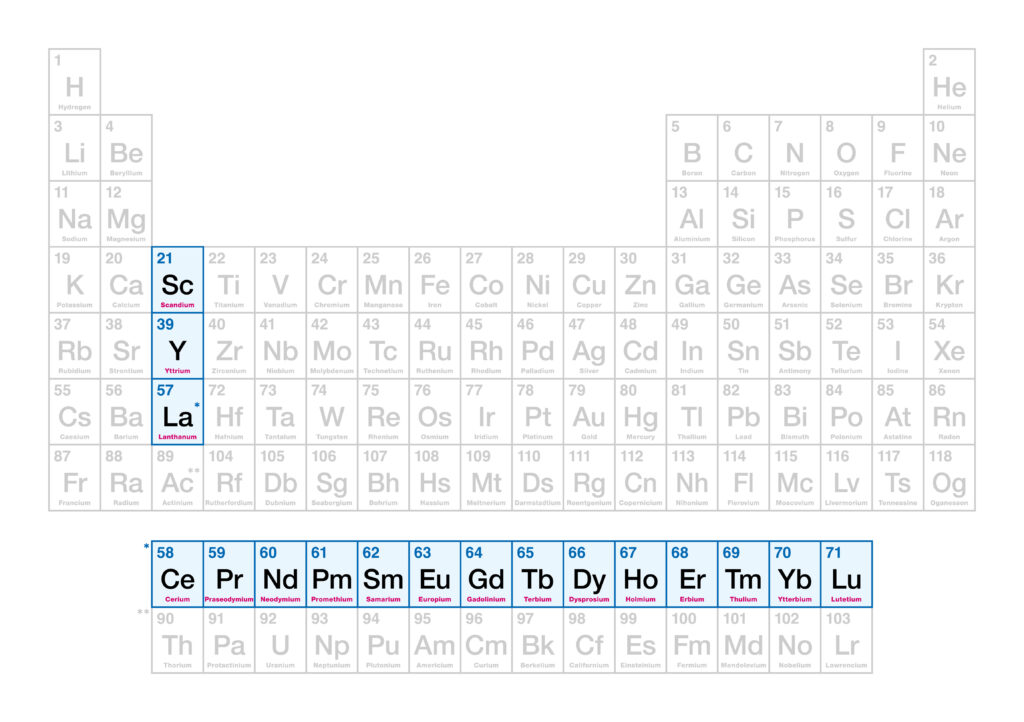Image resolution: width=1024 pixels, height=722 pixels.
Task: Click the Dysprosium element tile
Action: pos(589,574)
